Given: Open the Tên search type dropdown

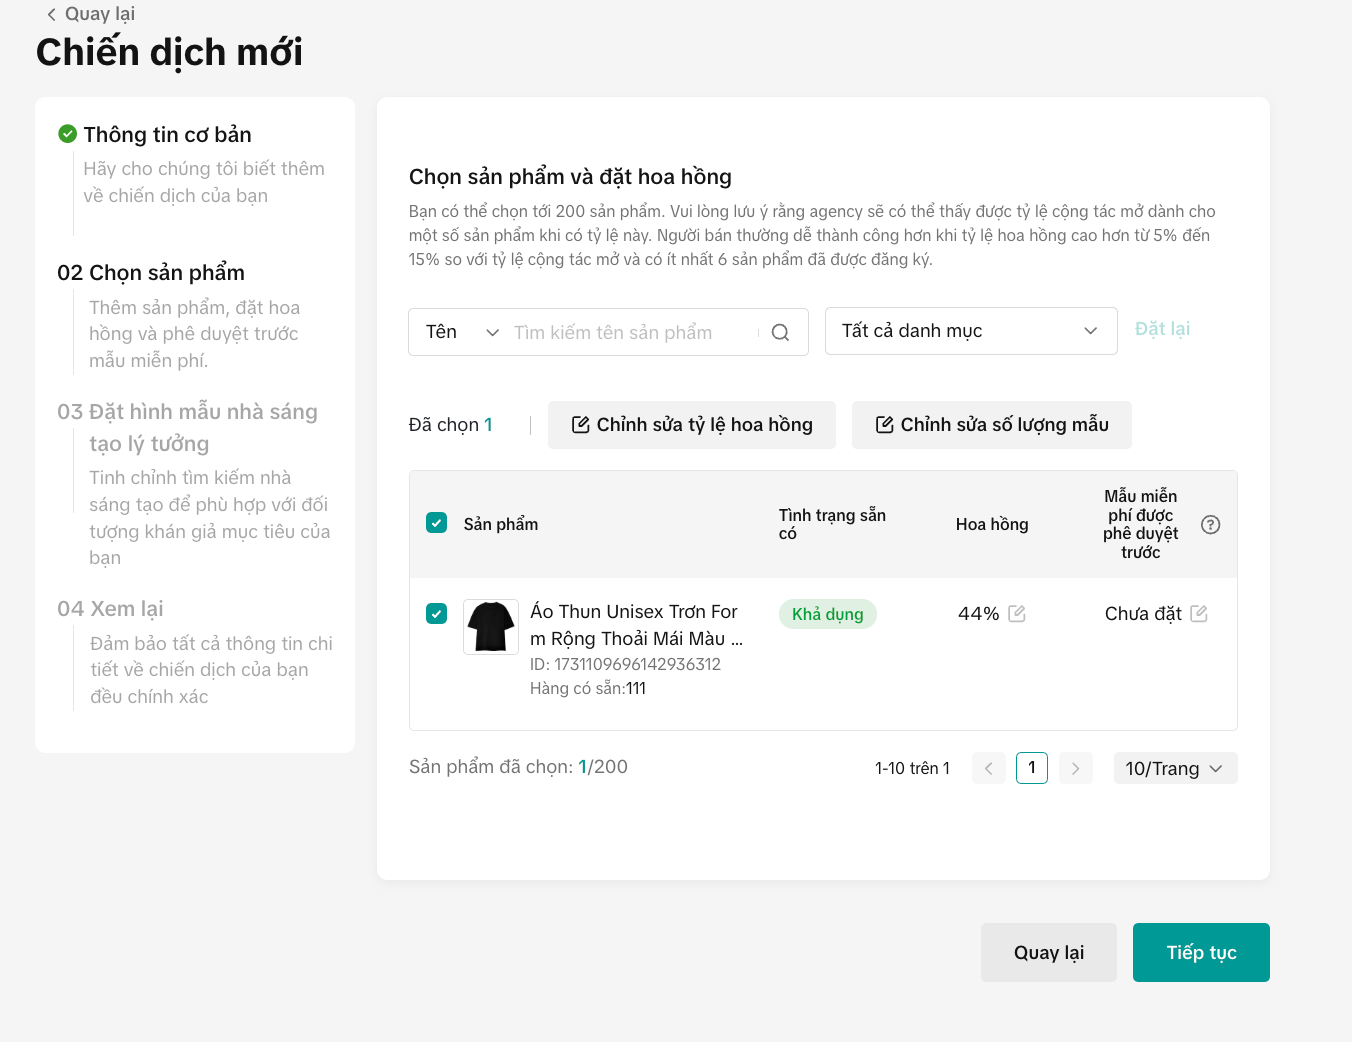Looking at the screenshot, I should tap(461, 332).
